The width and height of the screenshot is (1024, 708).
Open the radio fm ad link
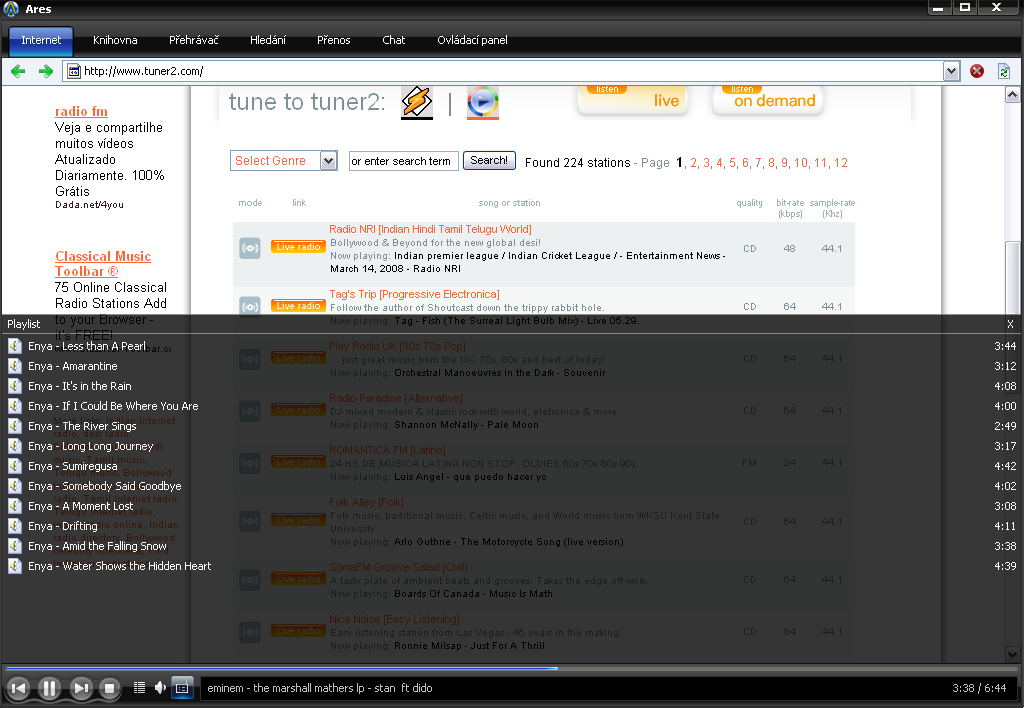(81, 111)
